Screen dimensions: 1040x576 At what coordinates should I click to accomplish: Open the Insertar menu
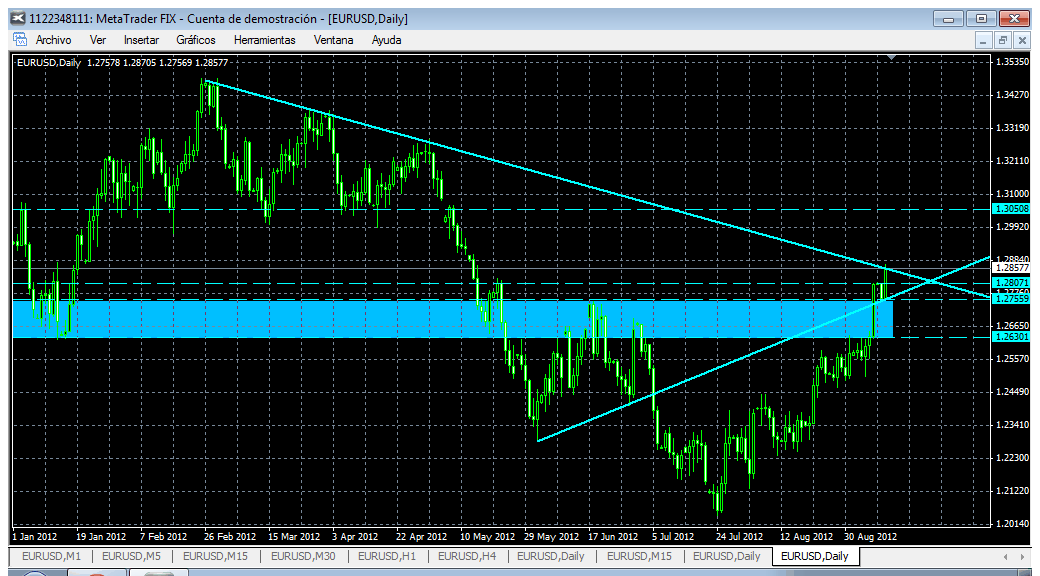click(141, 40)
